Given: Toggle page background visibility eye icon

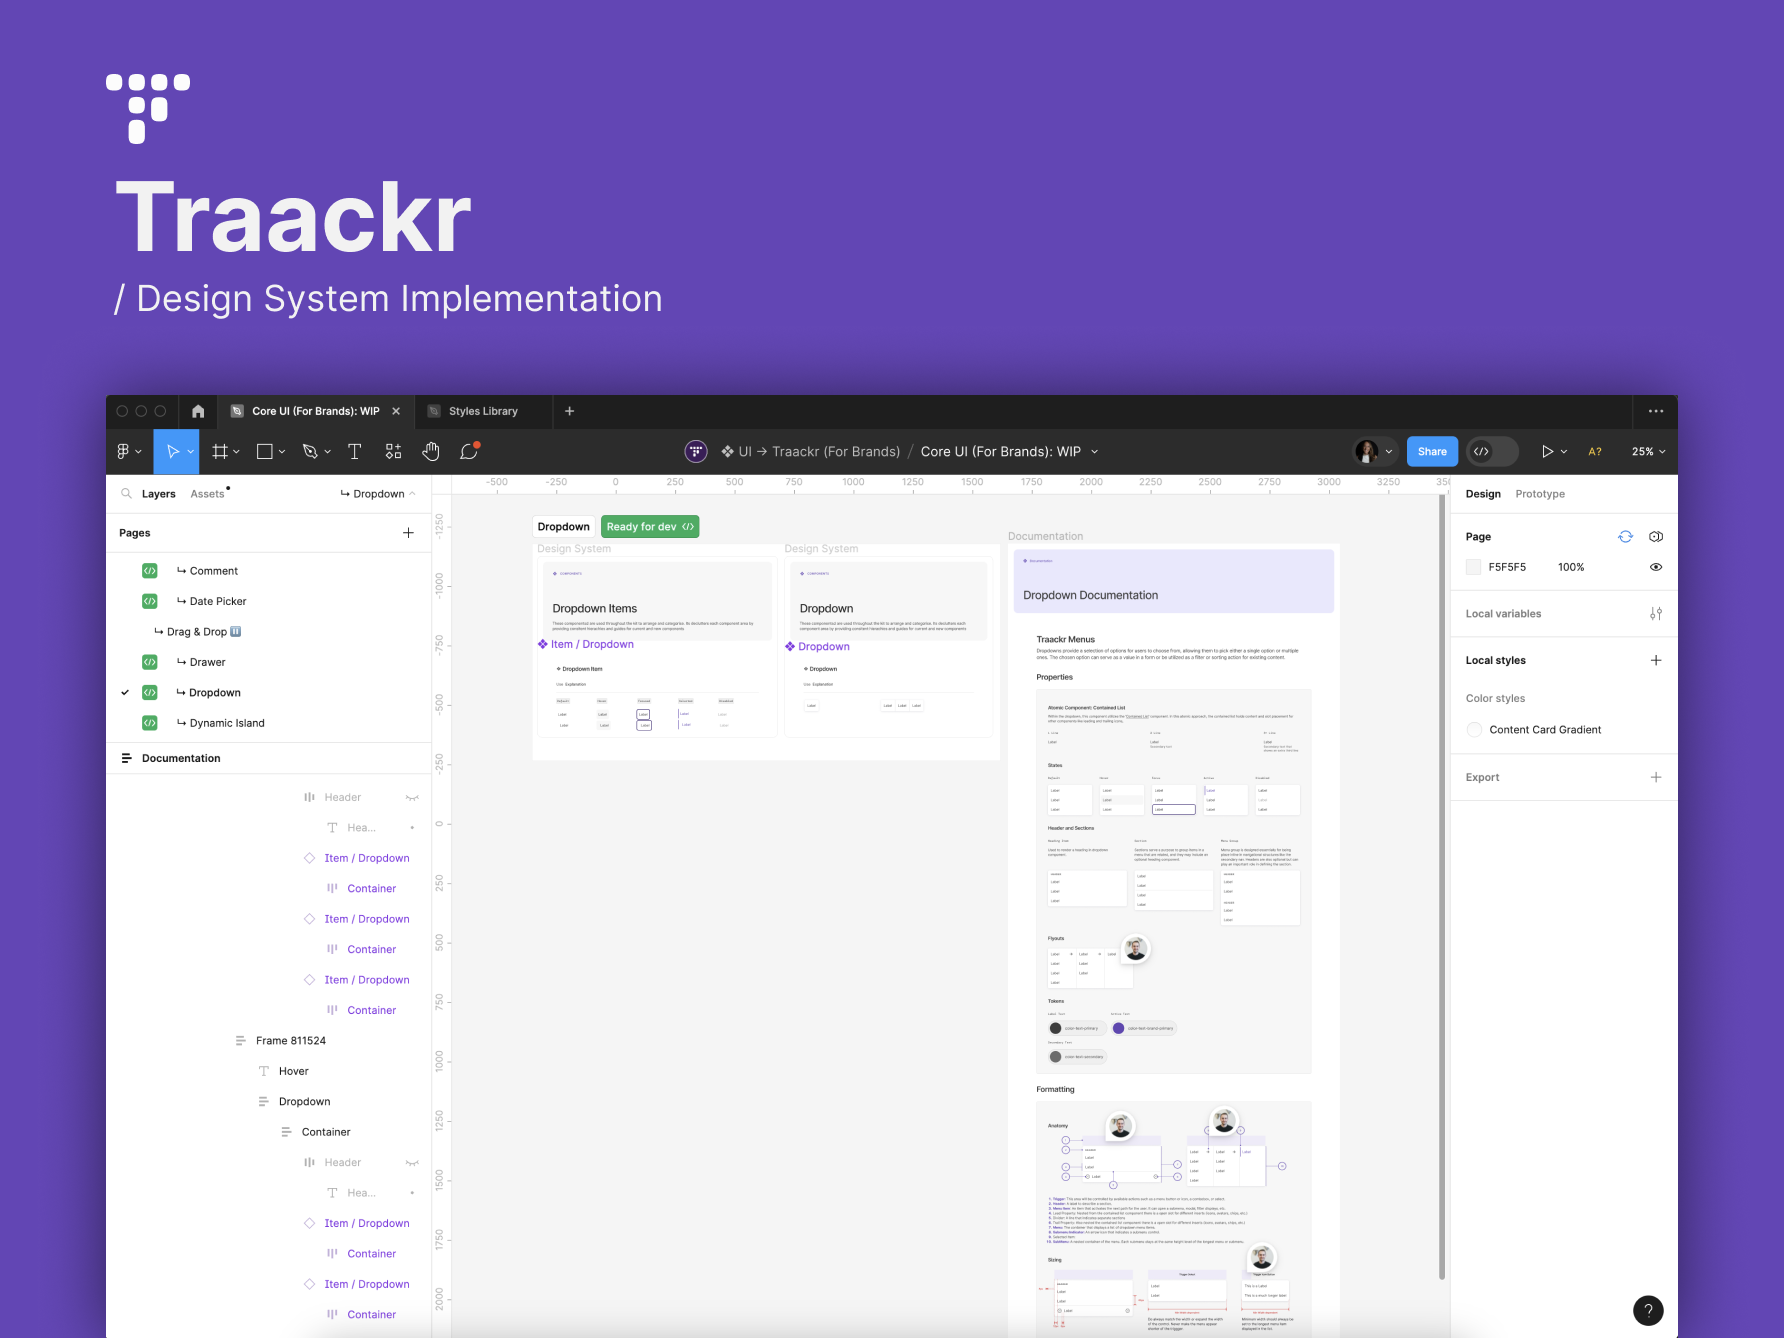Looking at the screenshot, I should click(x=1656, y=567).
